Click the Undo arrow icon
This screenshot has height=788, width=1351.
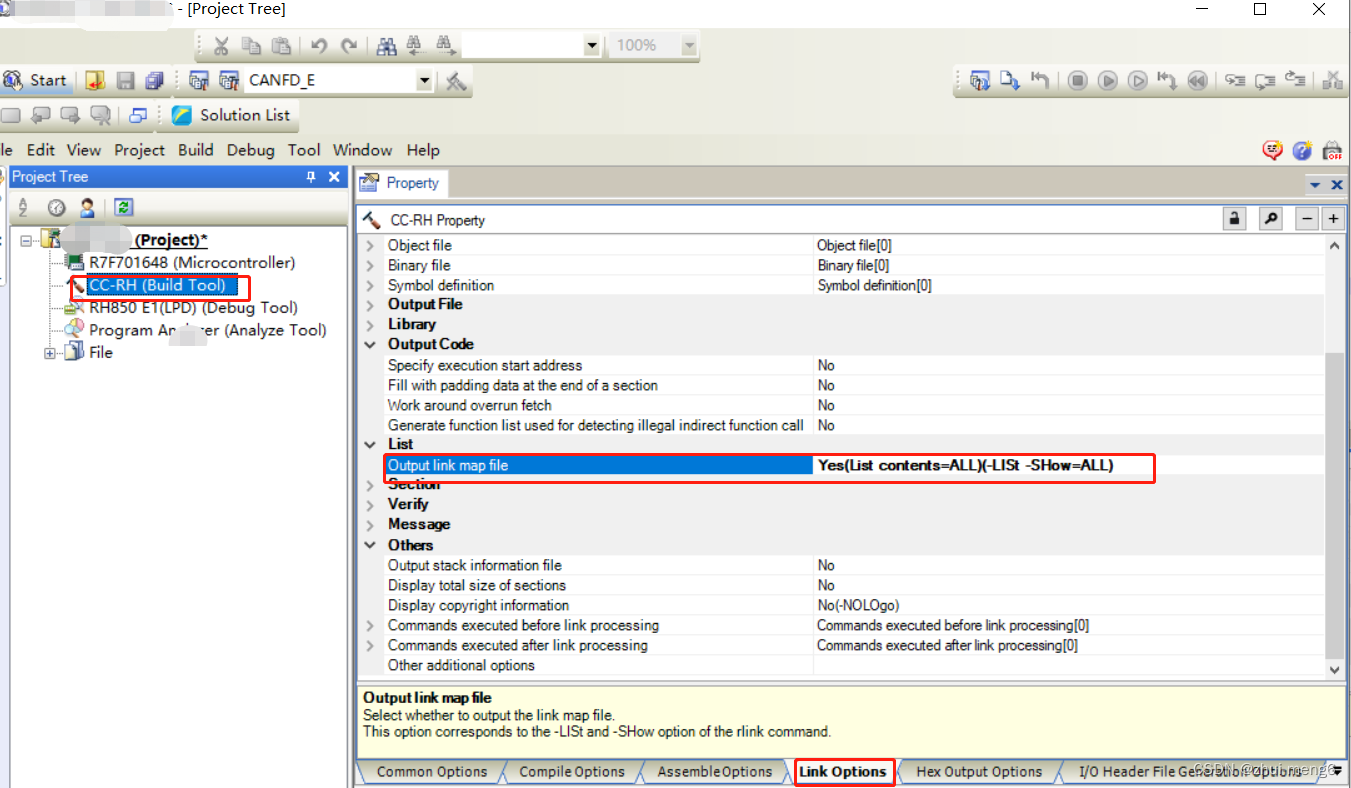(x=319, y=46)
